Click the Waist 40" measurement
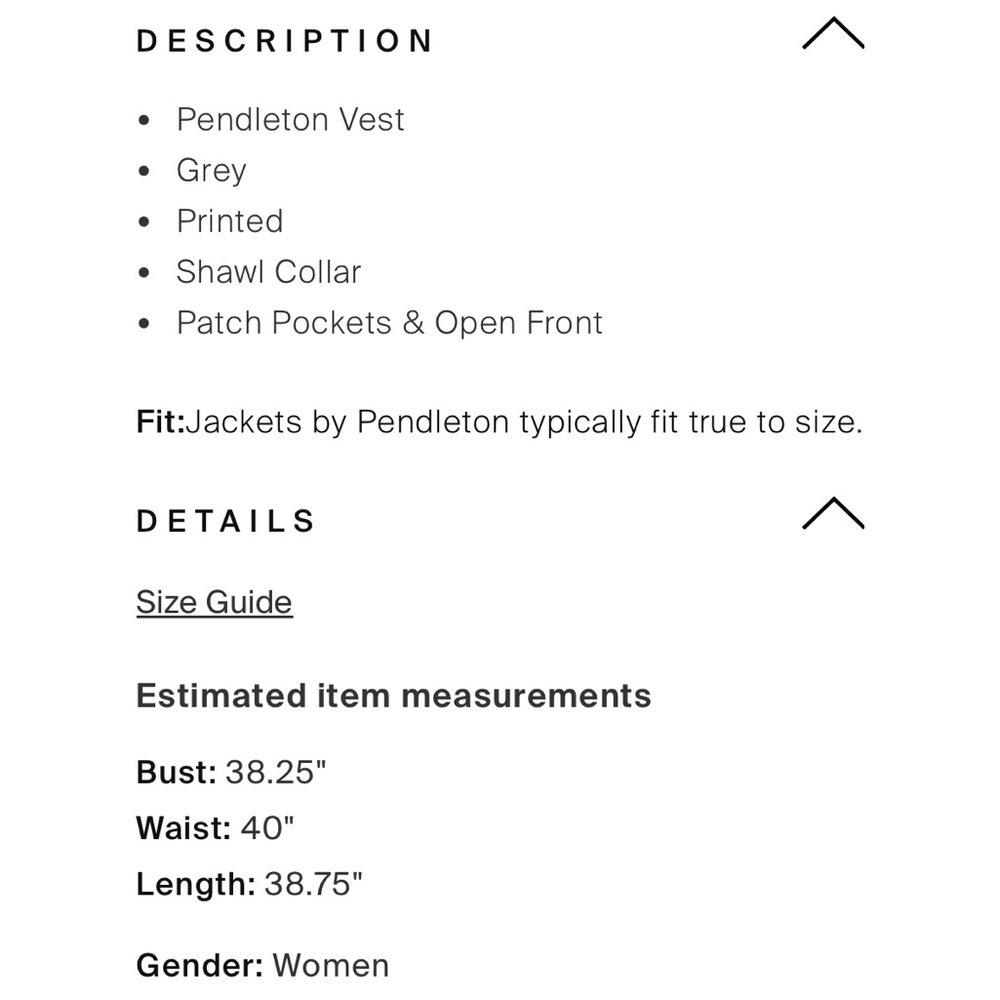The width and height of the screenshot is (1000, 1000). pos(268,828)
